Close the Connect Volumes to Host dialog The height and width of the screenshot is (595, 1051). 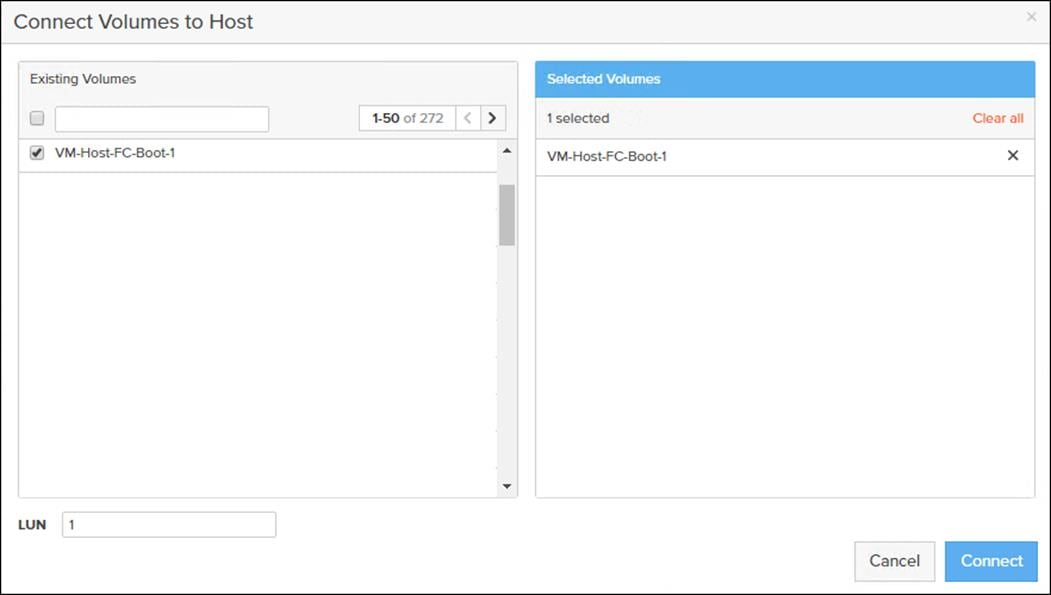pos(1031,16)
